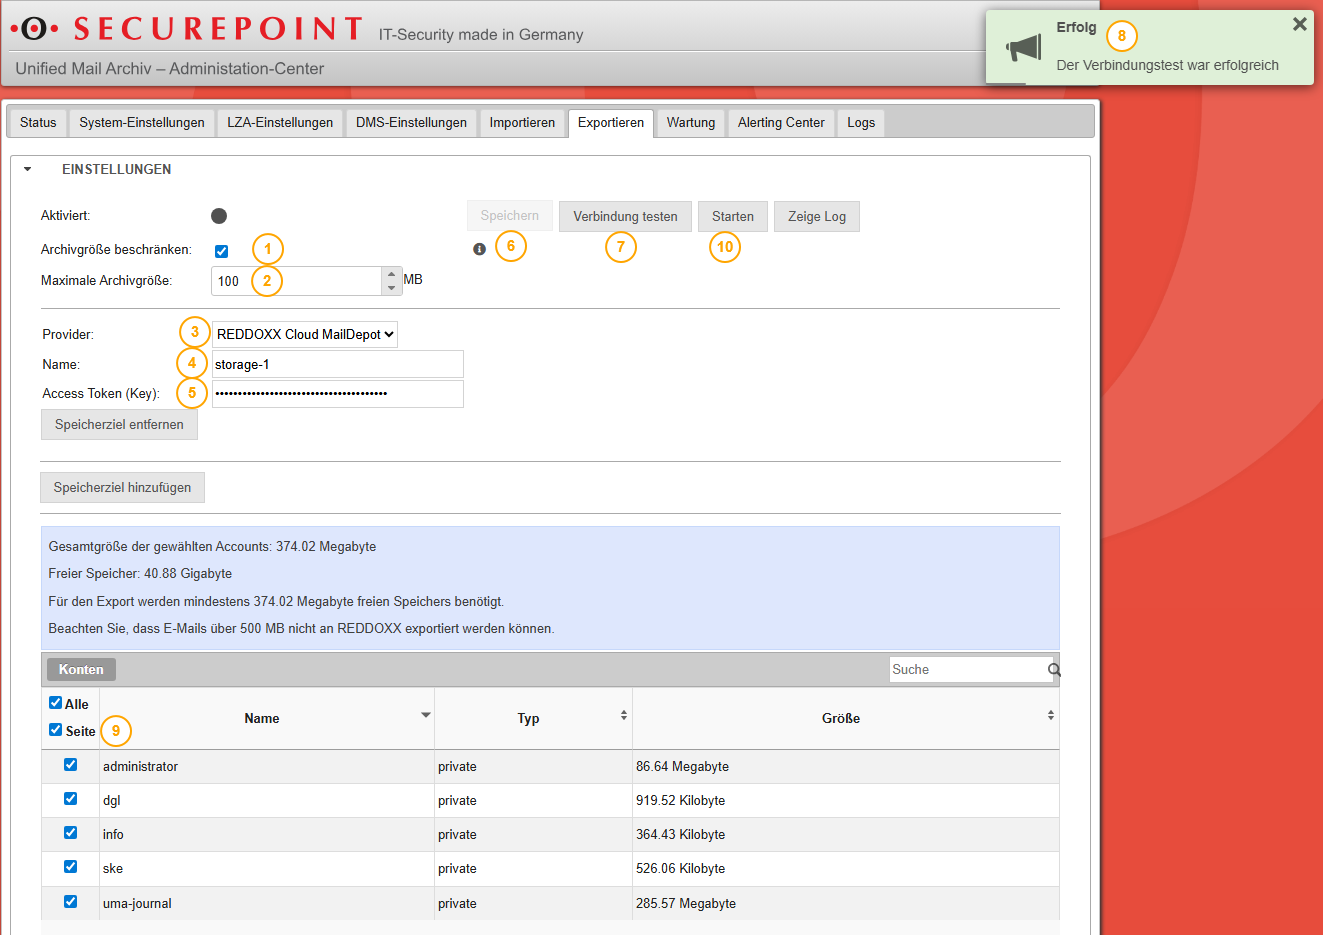Click the Maximale Archivgröße field
1323x935 pixels.
pyautogui.click(x=297, y=281)
